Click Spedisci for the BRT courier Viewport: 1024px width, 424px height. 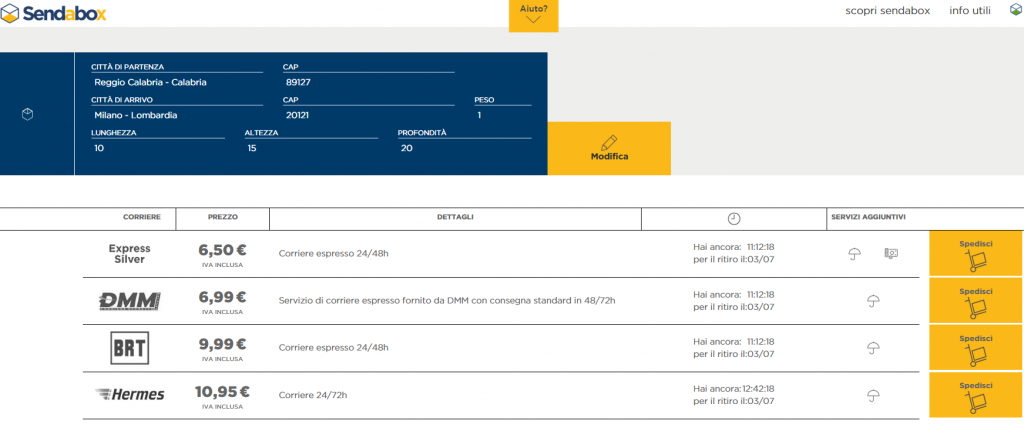(x=976, y=348)
